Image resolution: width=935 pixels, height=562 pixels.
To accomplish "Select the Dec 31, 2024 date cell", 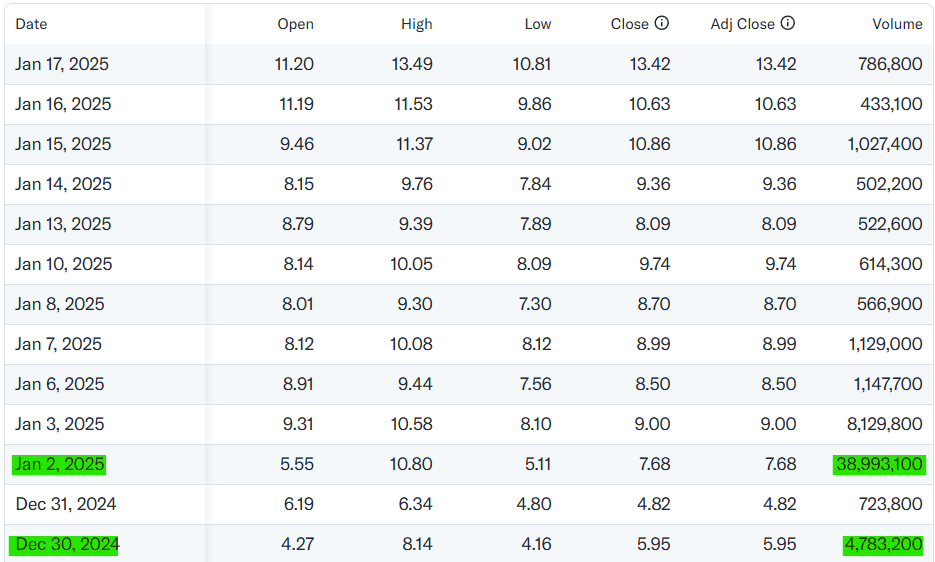I will click(x=66, y=504).
